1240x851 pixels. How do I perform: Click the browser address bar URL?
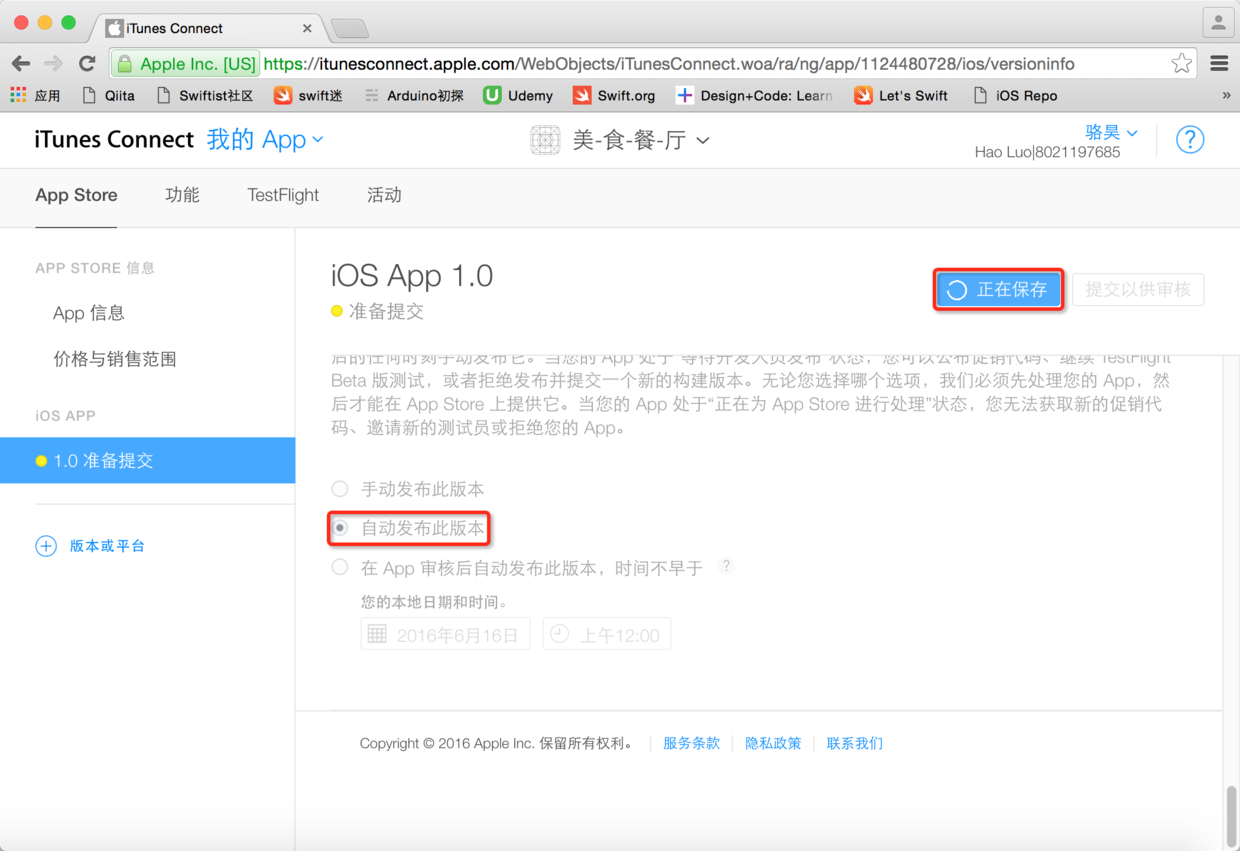pos(668,63)
